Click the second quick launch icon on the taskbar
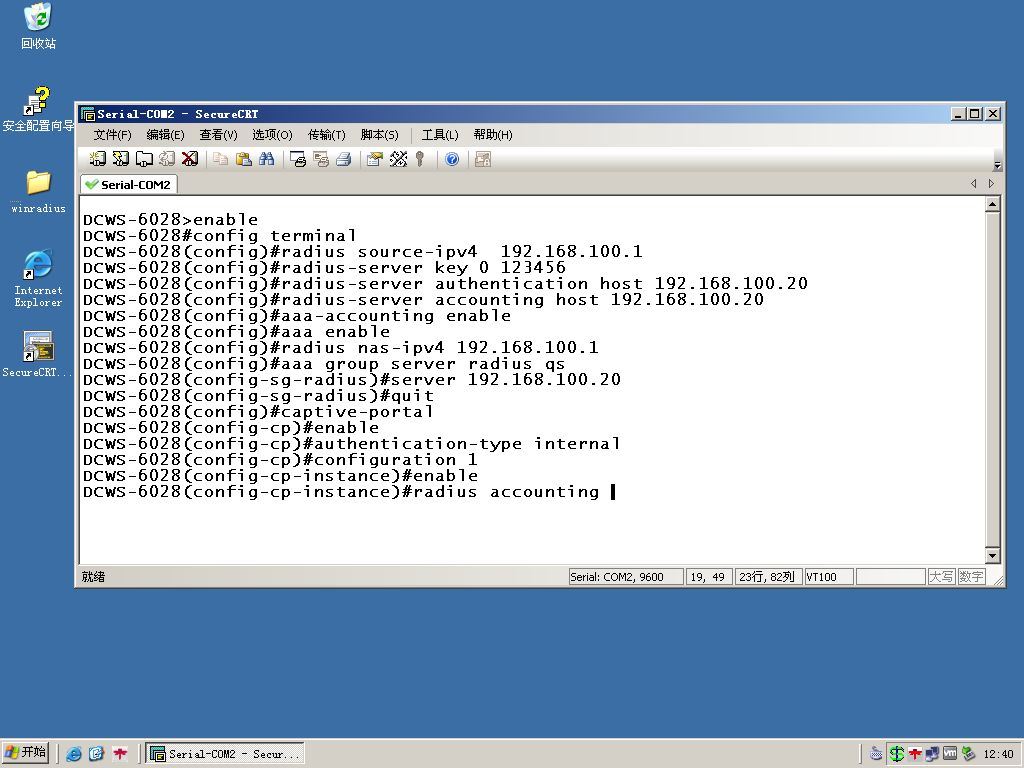 97,754
